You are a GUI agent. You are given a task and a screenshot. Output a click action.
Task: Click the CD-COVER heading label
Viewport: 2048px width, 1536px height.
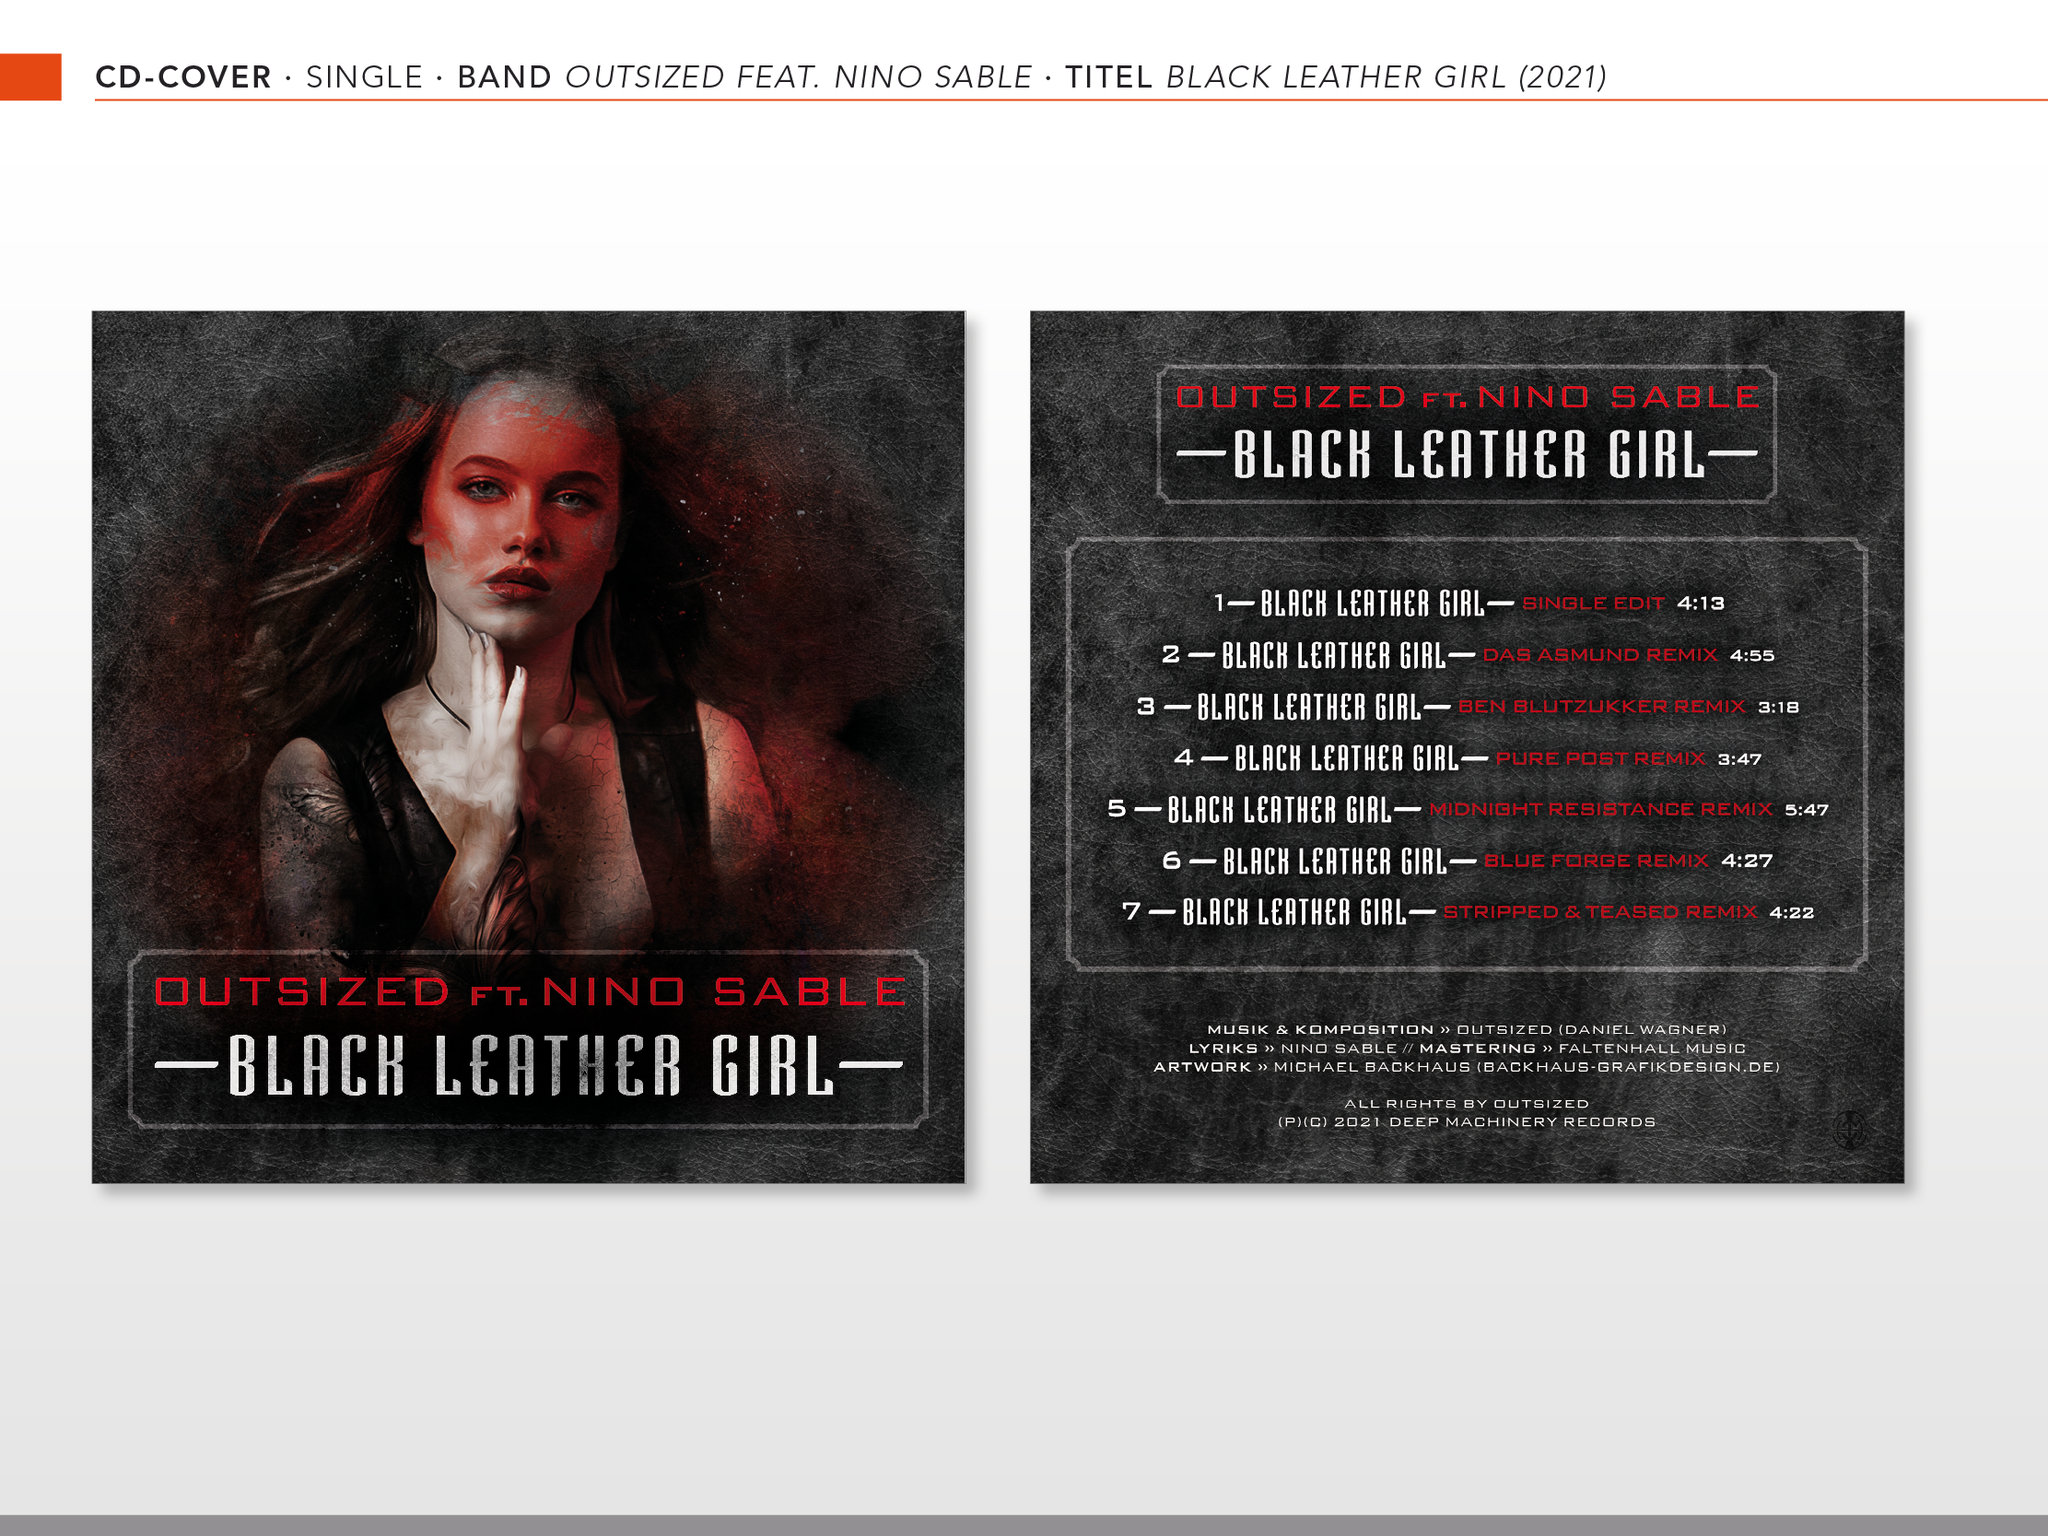point(183,77)
